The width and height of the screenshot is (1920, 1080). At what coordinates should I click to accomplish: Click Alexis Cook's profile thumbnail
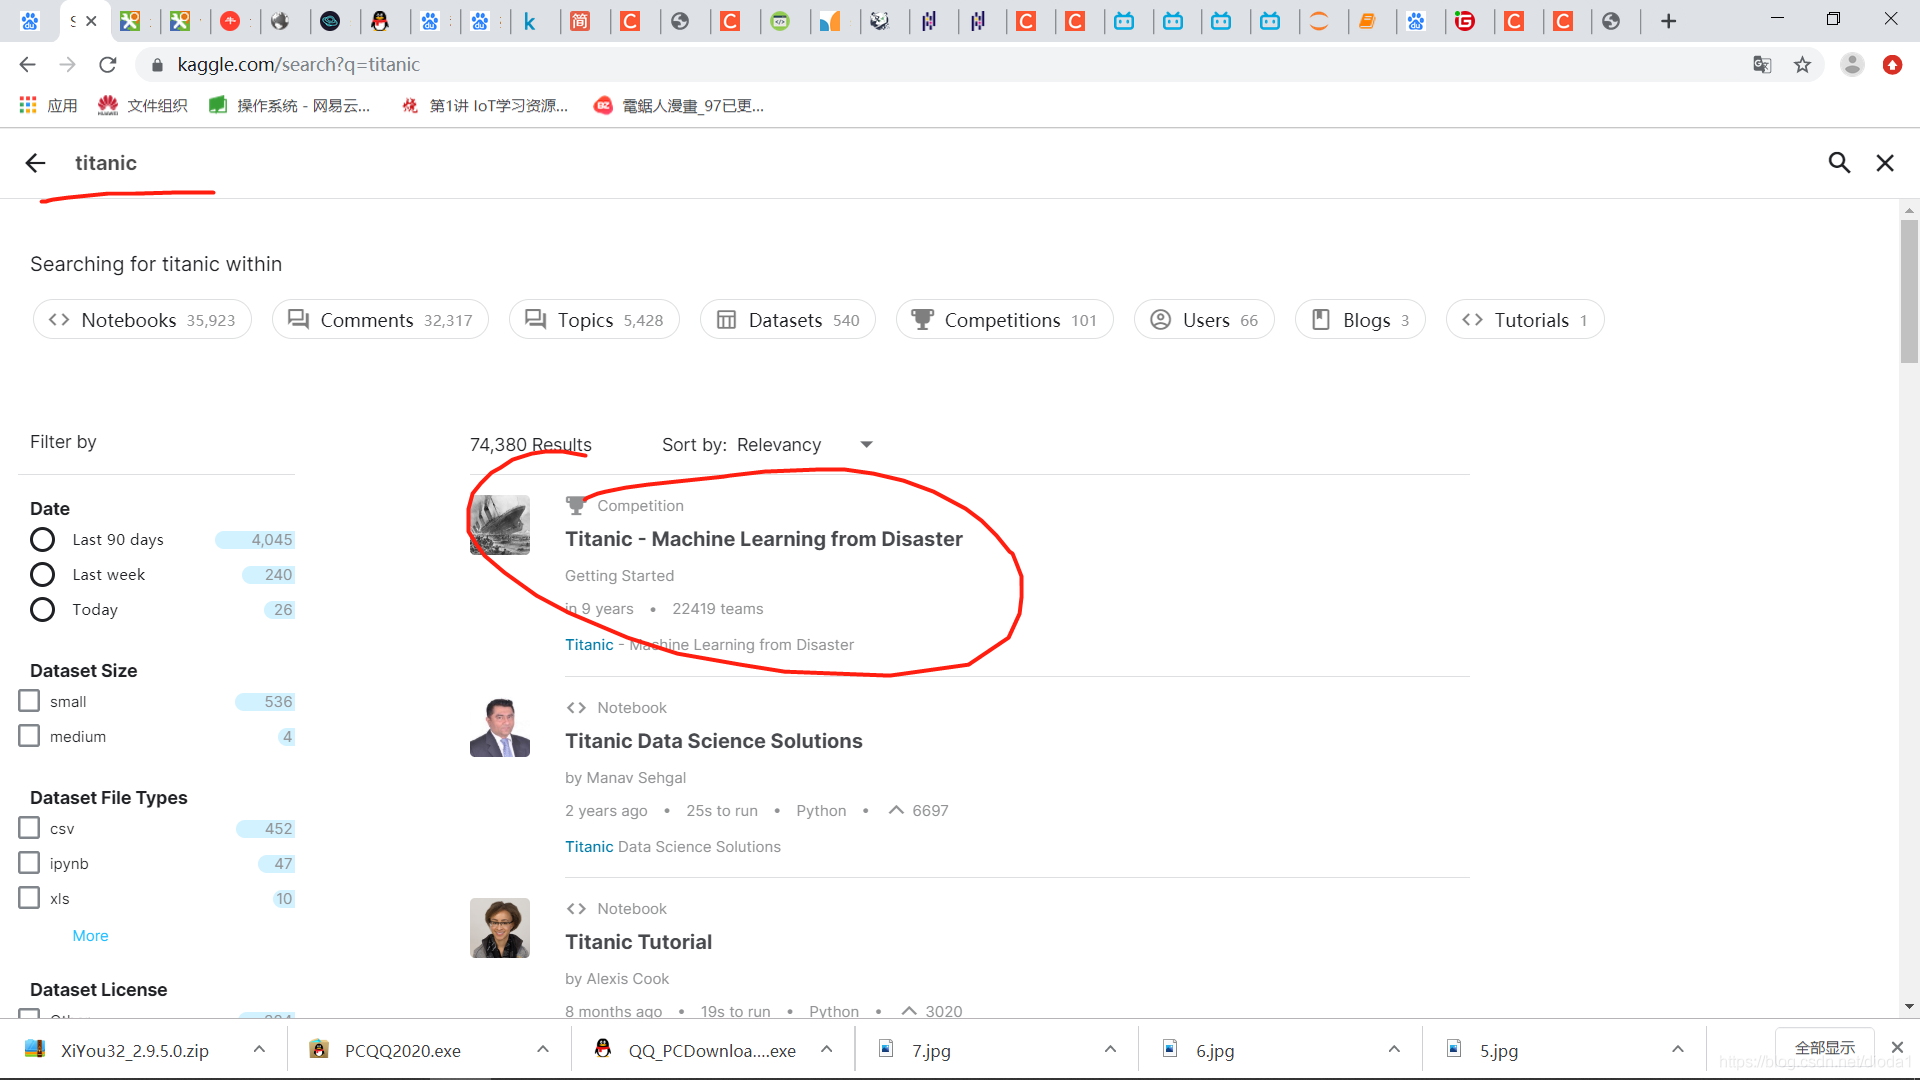pyautogui.click(x=500, y=928)
